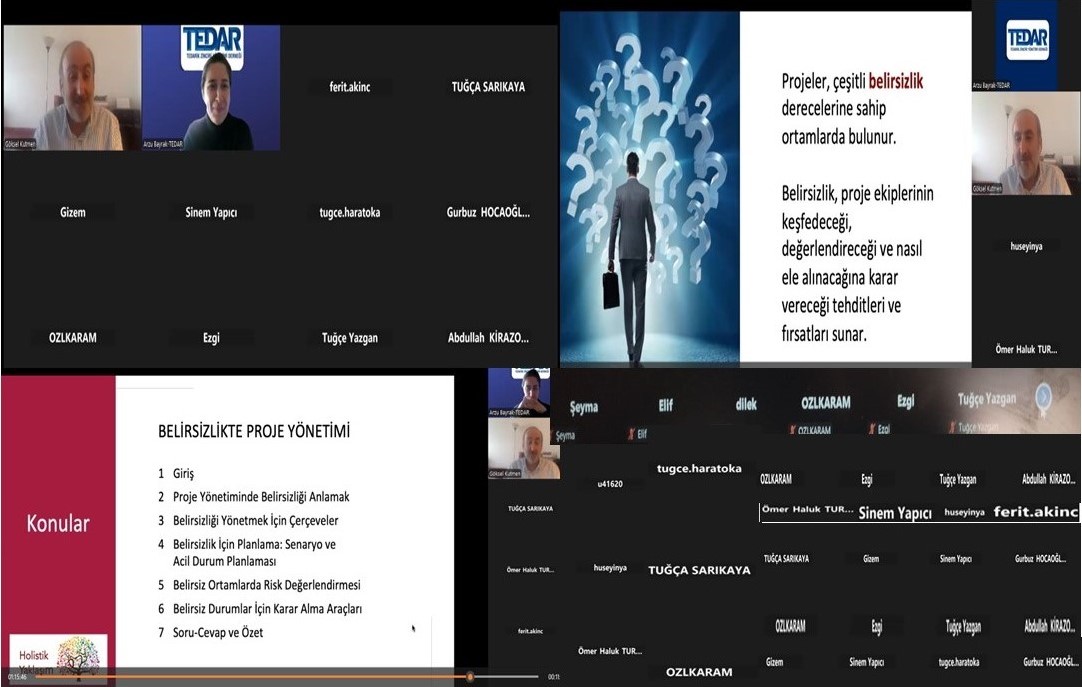This screenshot has height=687, width=1082.
Task: Click the Konular heading on red sidebar
Action: [57, 523]
